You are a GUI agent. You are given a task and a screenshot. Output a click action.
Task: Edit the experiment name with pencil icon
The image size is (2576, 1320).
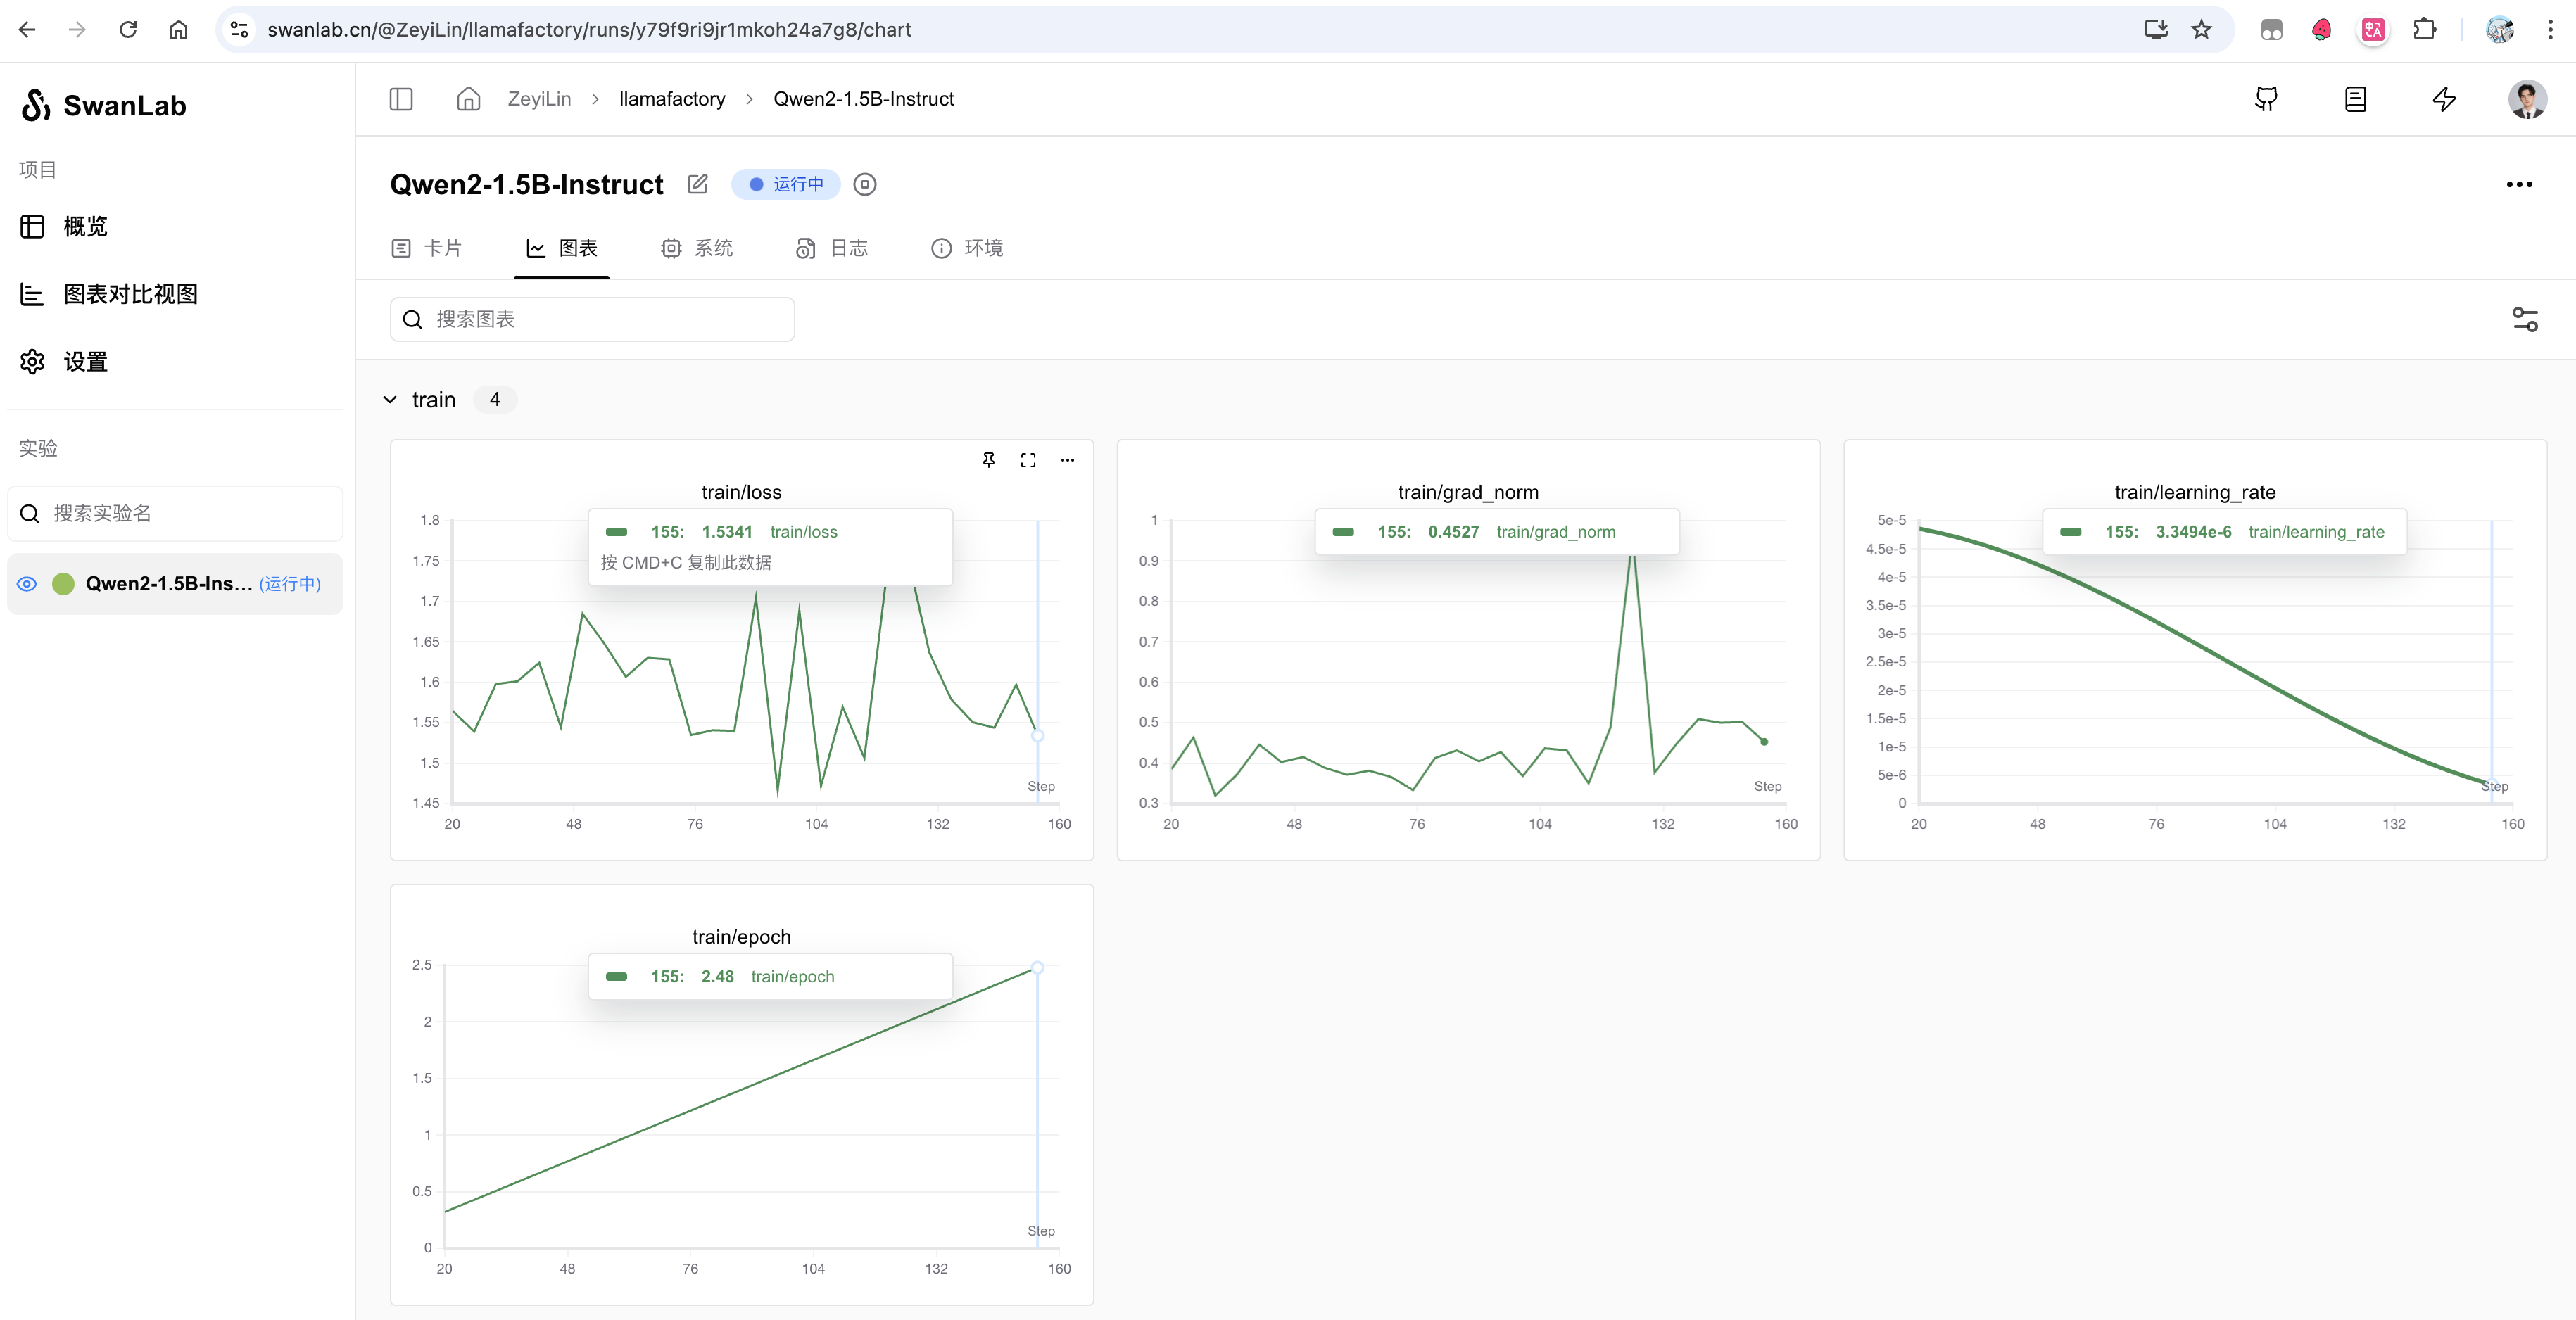coord(698,184)
